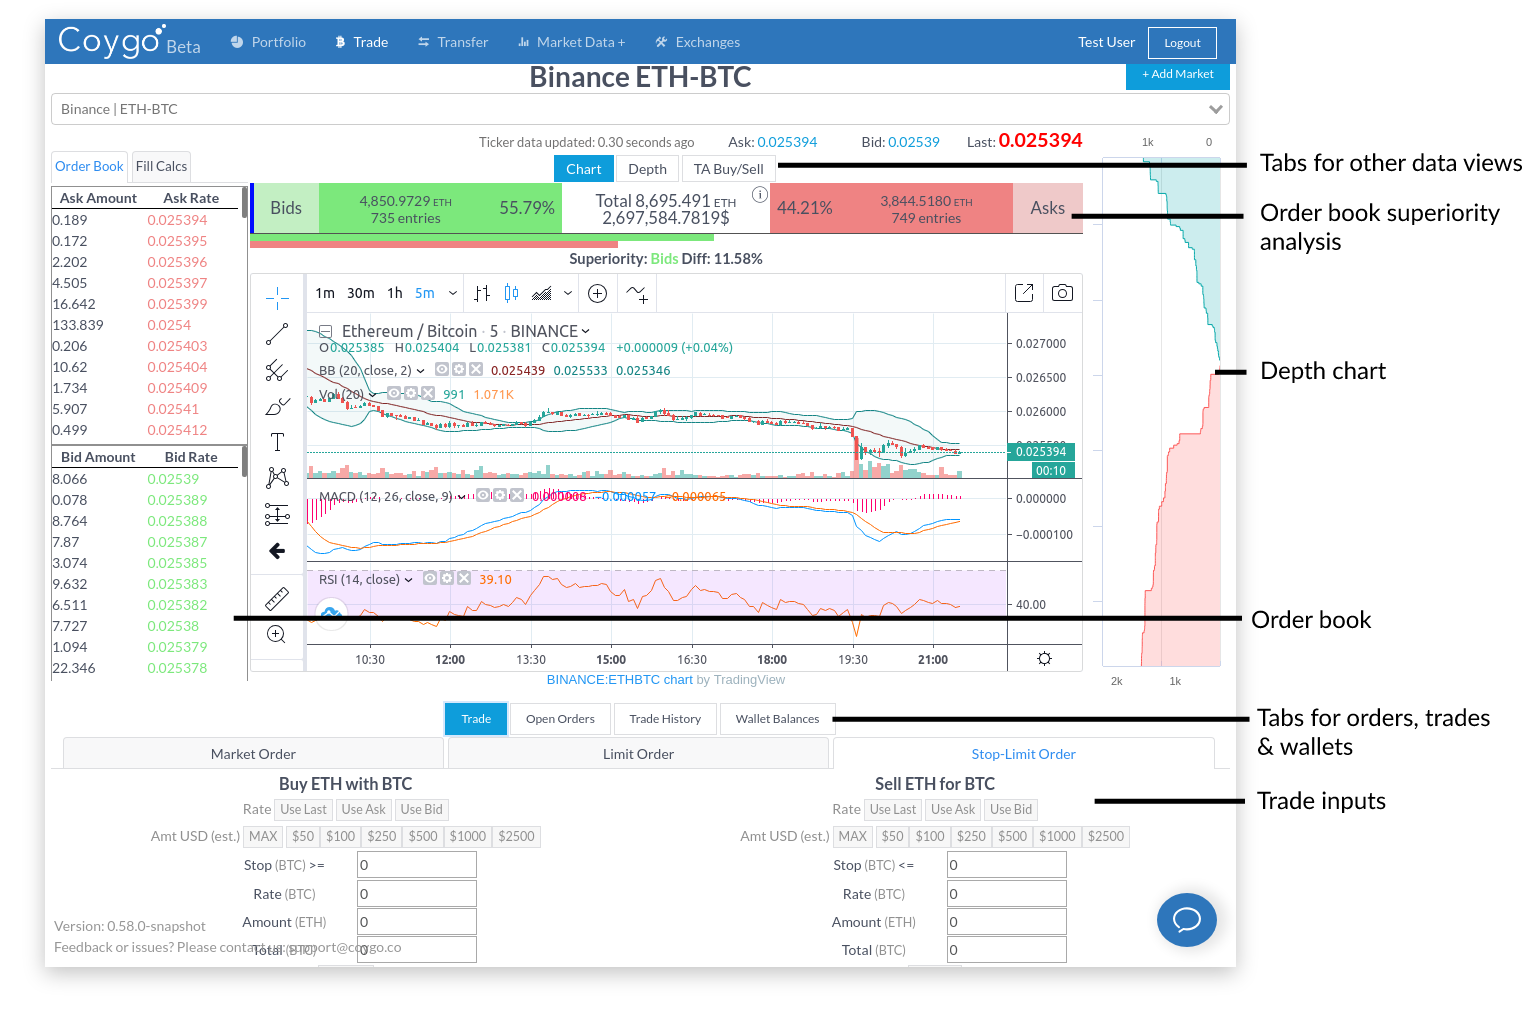Select the chart patterns tool
This screenshot has width=1539, height=1017.
pos(277,478)
